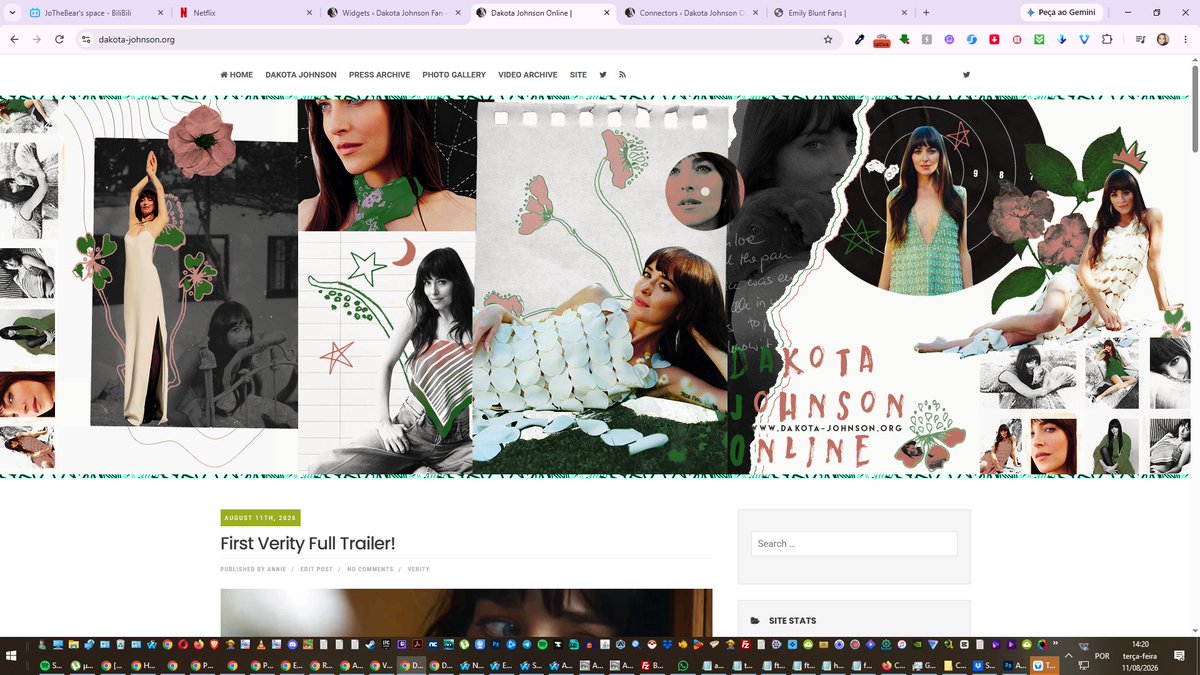Open the Chrome profile avatar
This screenshot has height=675, width=1200.
1163,39
